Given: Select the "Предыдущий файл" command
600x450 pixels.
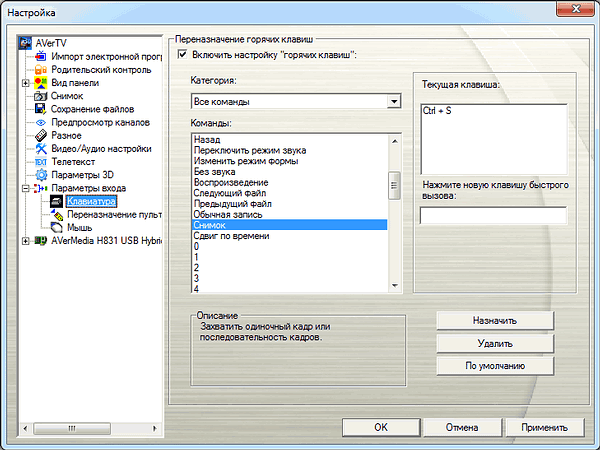Looking at the screenshot, I should coord(290,204).
